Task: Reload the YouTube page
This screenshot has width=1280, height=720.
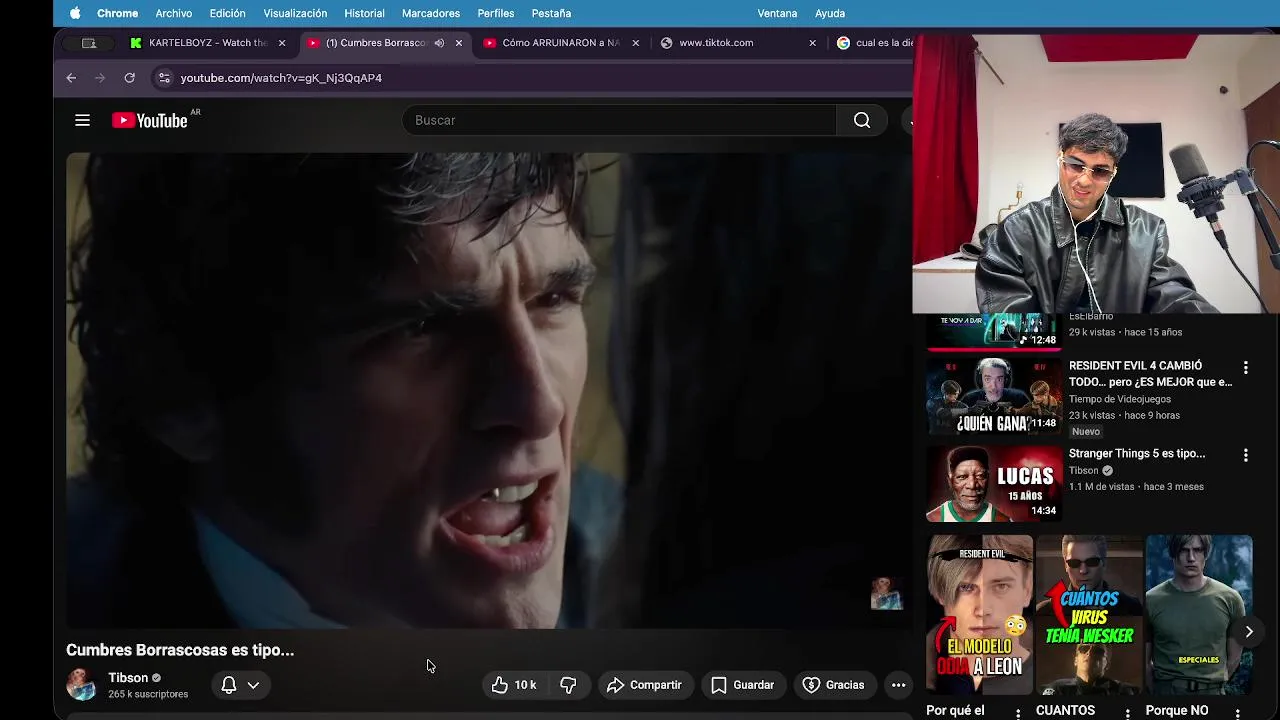Action: click(x=129, y=78)
